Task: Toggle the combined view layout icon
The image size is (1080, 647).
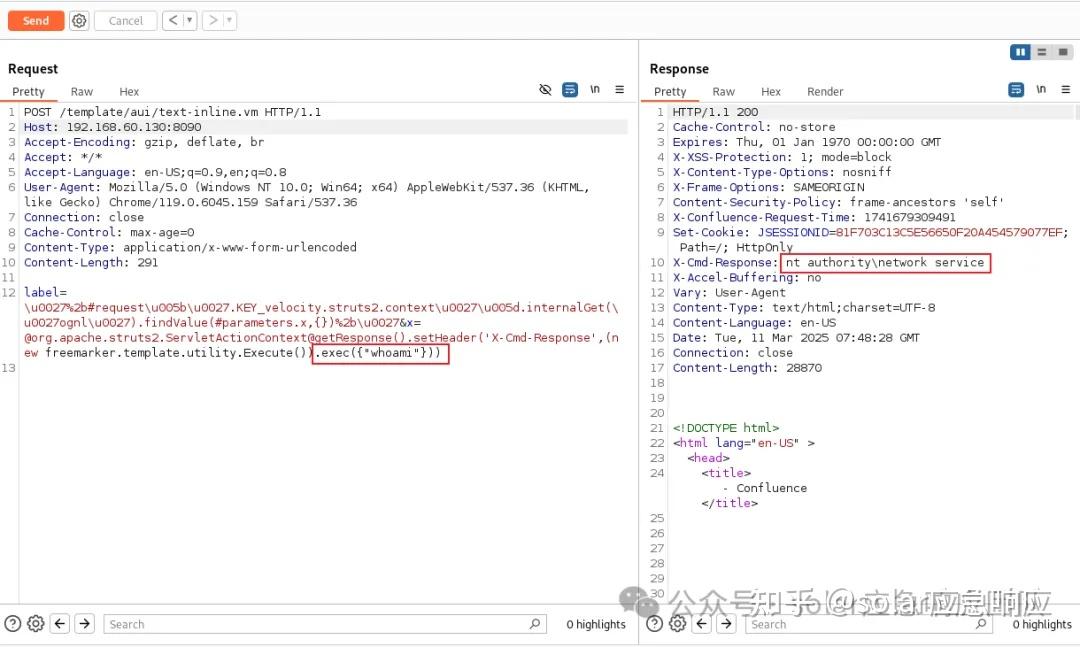Action: click(x=1063, y=52)
